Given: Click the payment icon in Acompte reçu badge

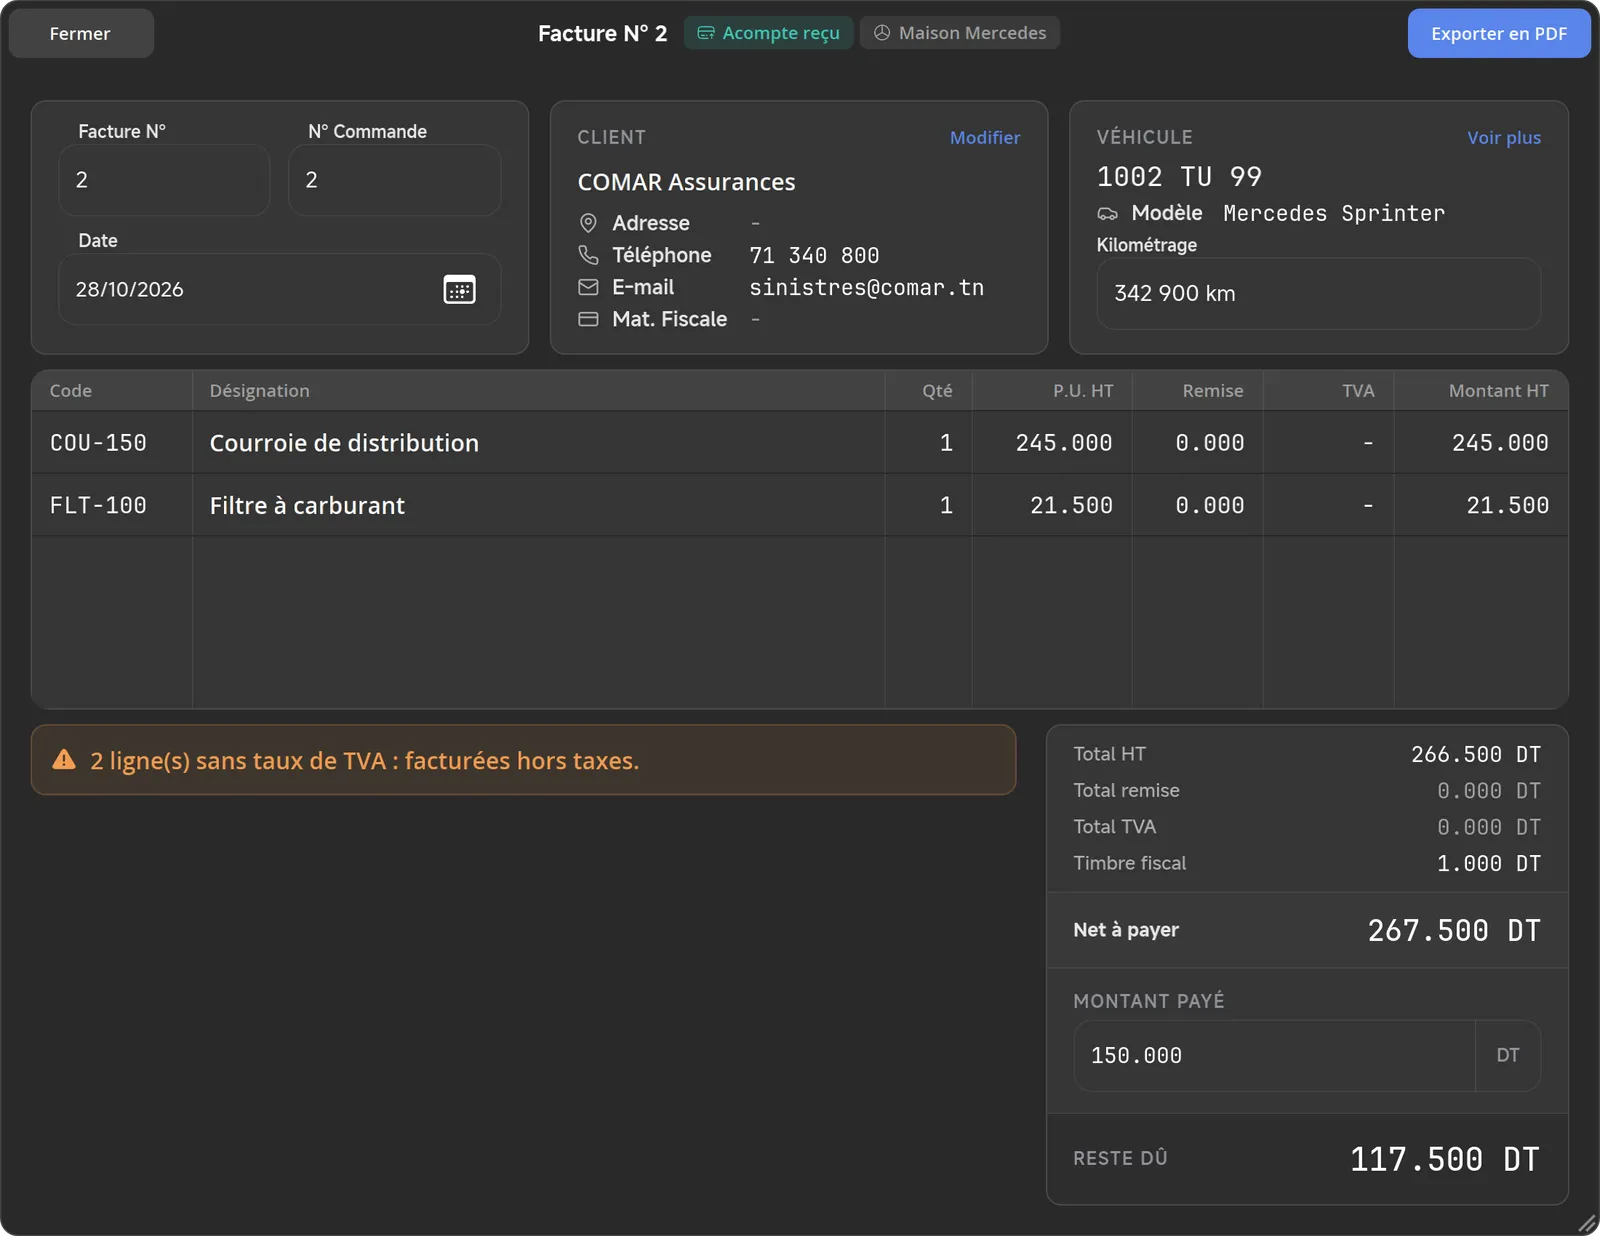Looking at the screenshot, I should click(706, 33).
